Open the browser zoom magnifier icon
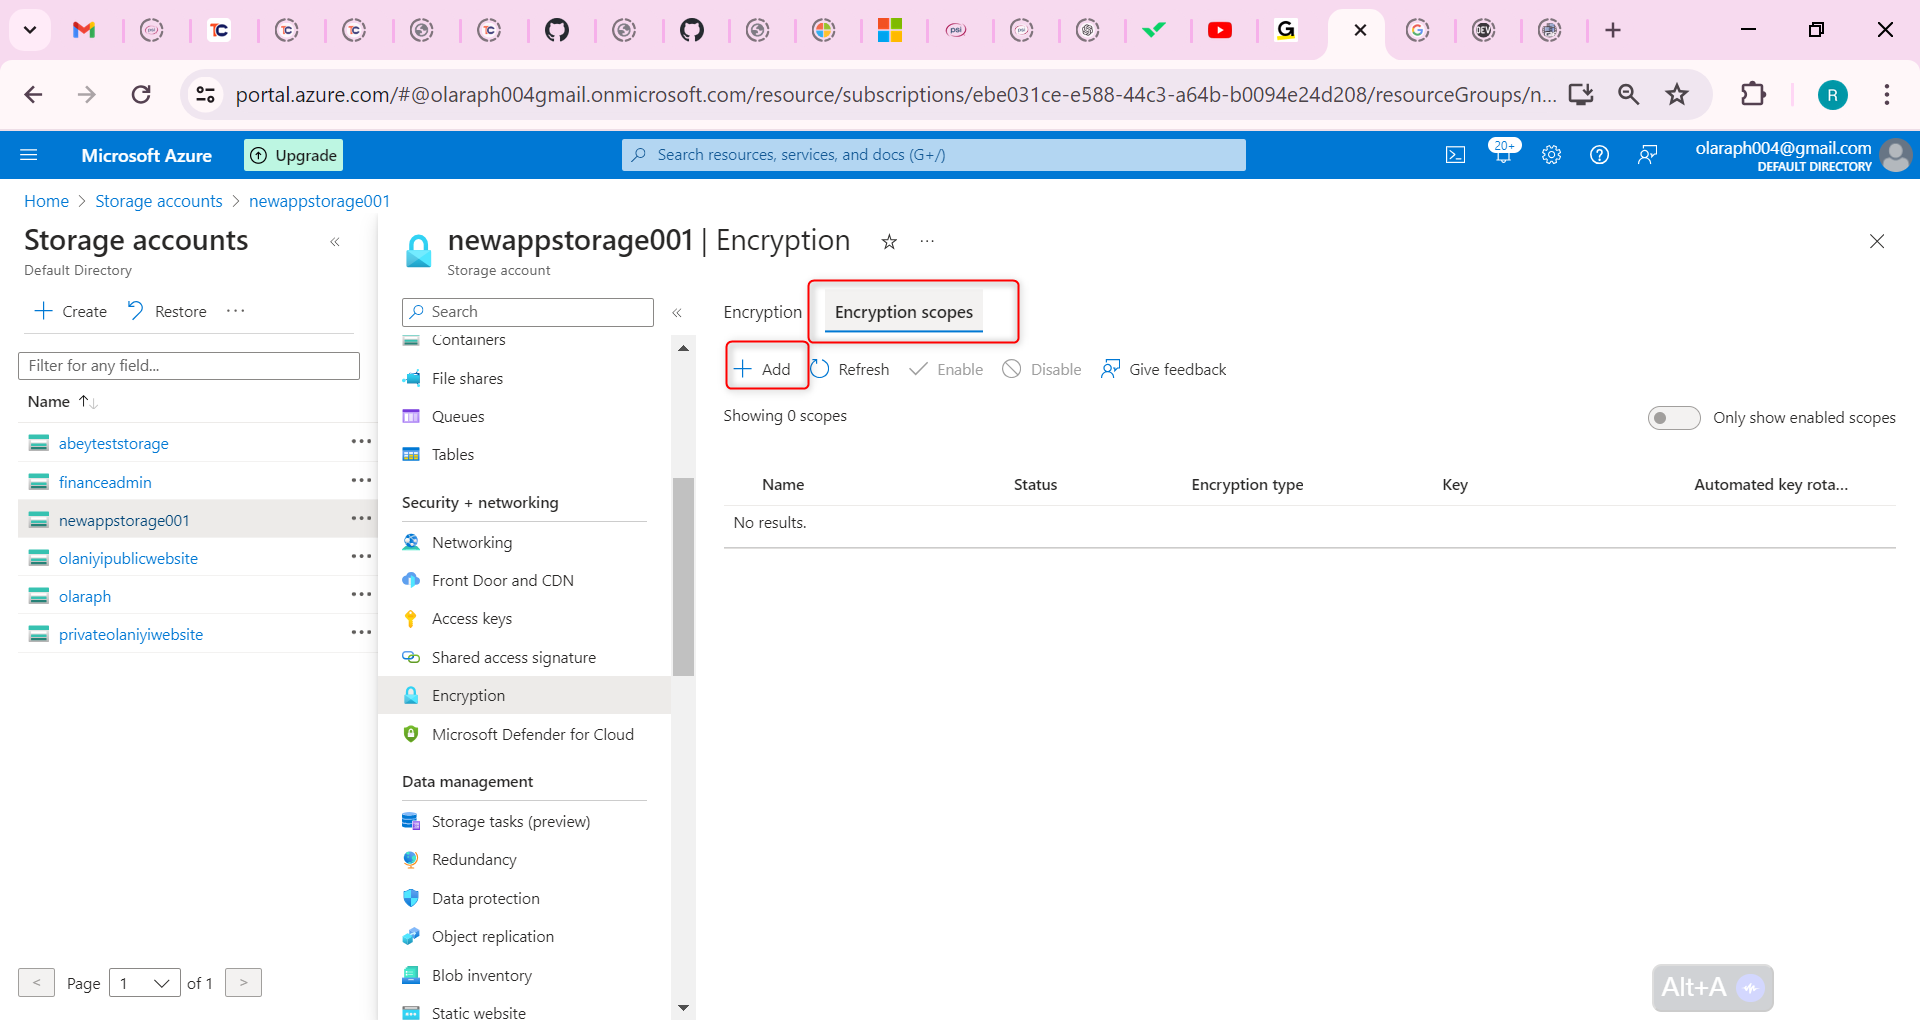This screenshot has height=1020, width=1920. pos(1629,95)
